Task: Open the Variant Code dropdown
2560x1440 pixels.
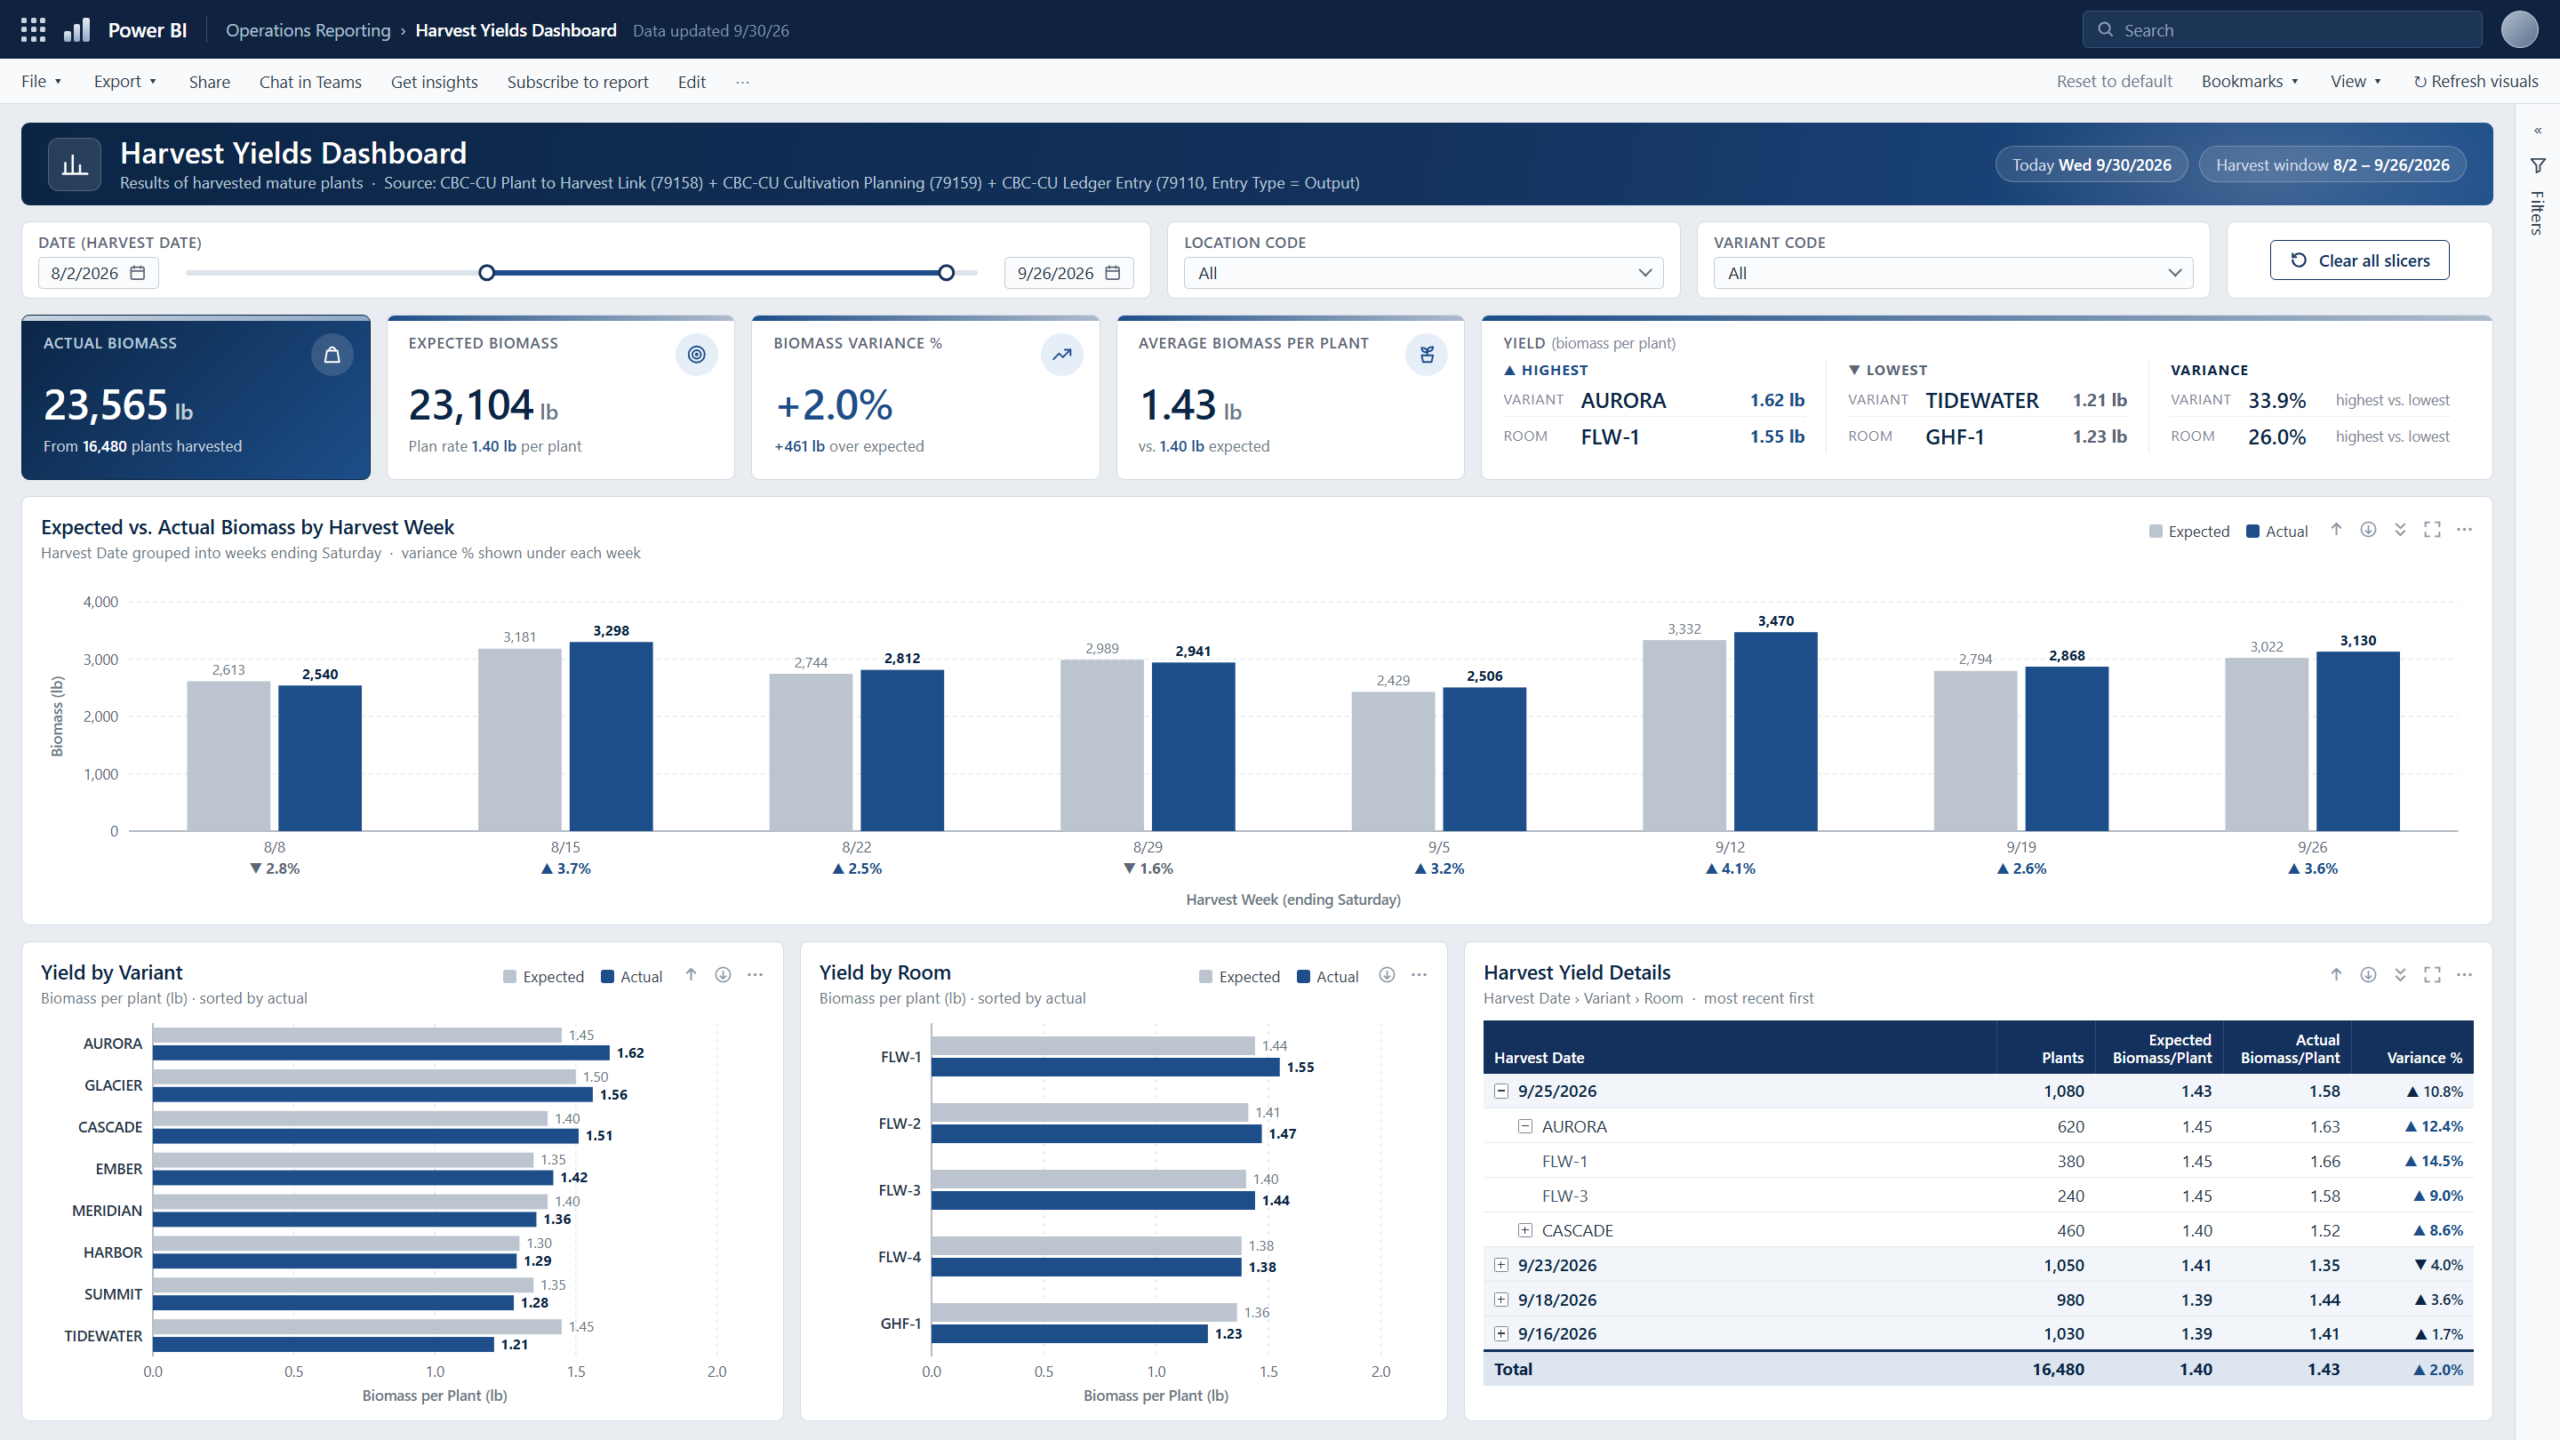Action: (1953, 273)
